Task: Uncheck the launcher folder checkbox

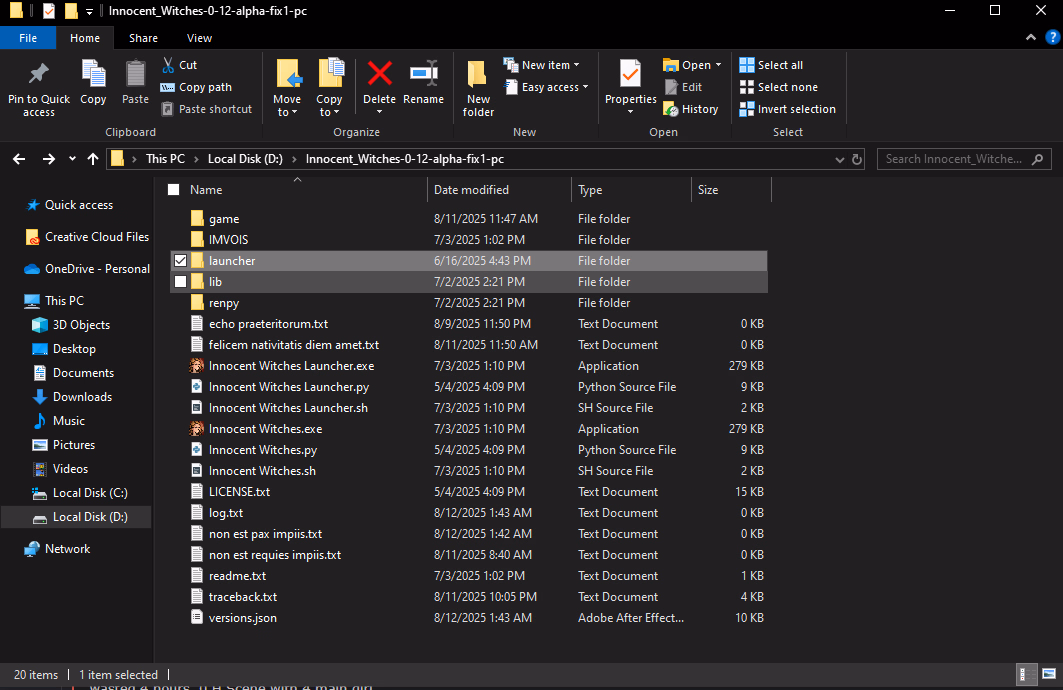Action: 180,261
